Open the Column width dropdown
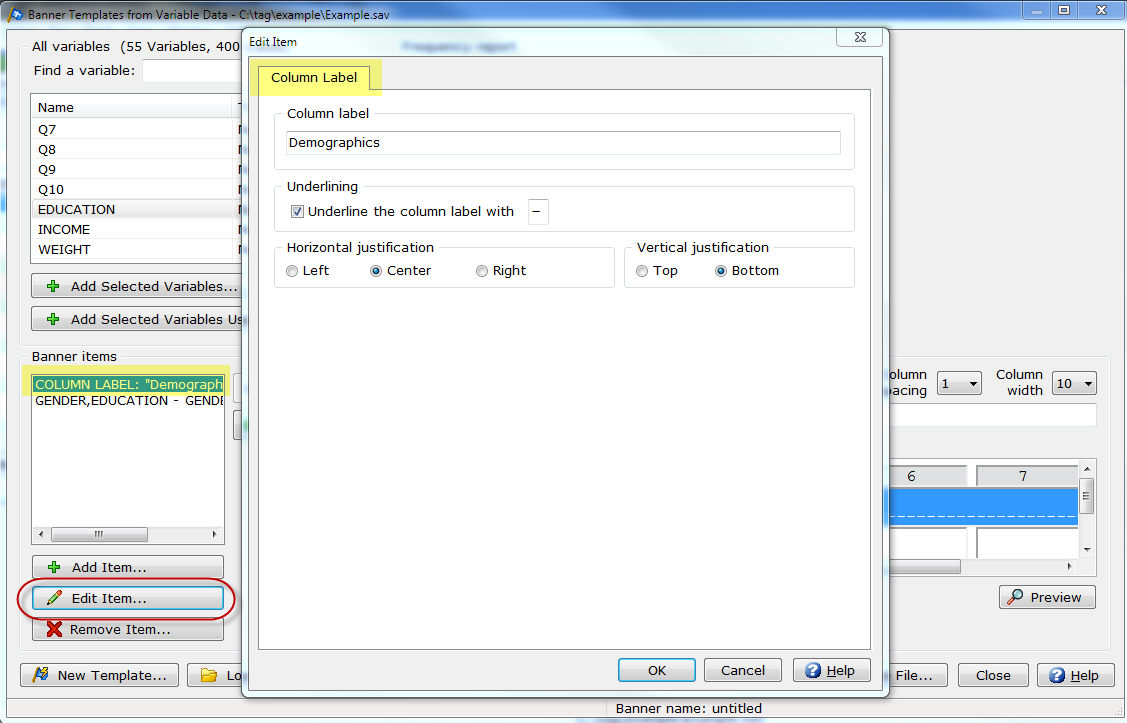 (x=1074, y=383)
